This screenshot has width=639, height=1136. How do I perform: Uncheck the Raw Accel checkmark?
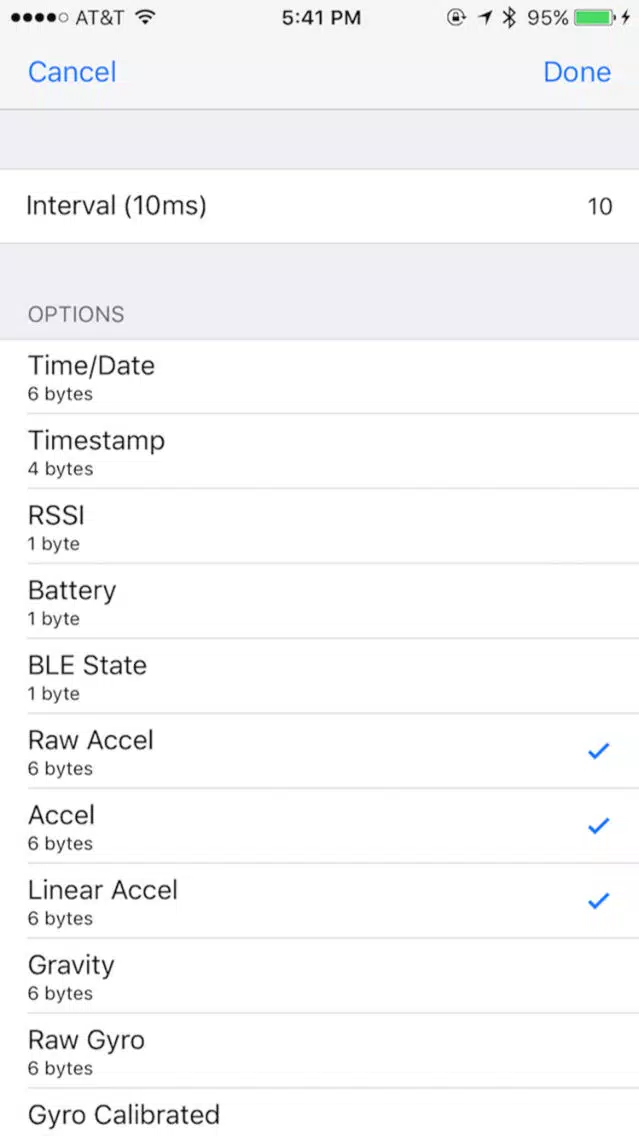[598, 751]
